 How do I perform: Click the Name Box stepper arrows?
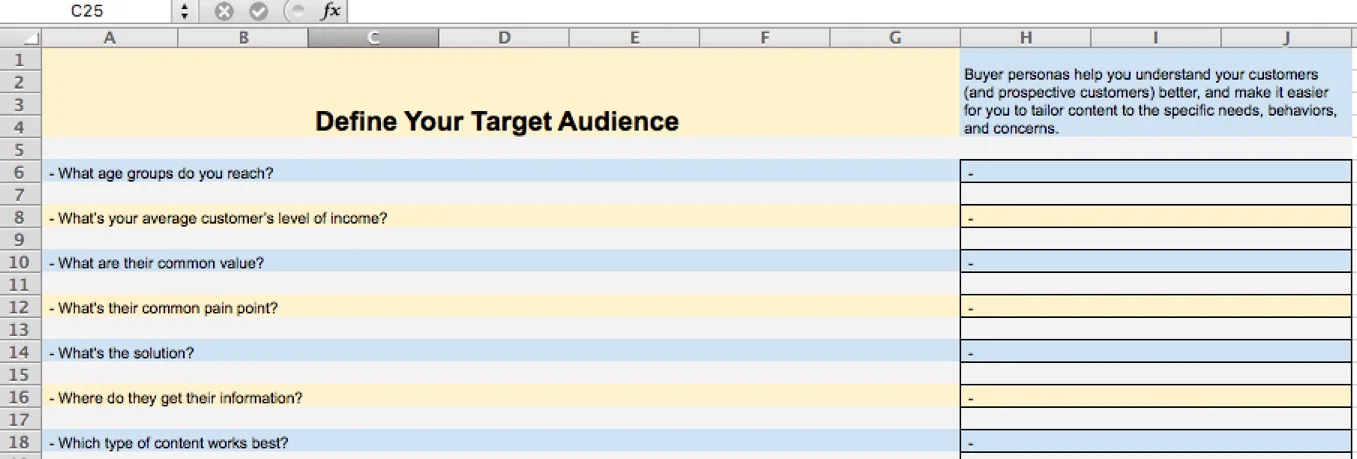pyautogui.click(x=185, y=12)
